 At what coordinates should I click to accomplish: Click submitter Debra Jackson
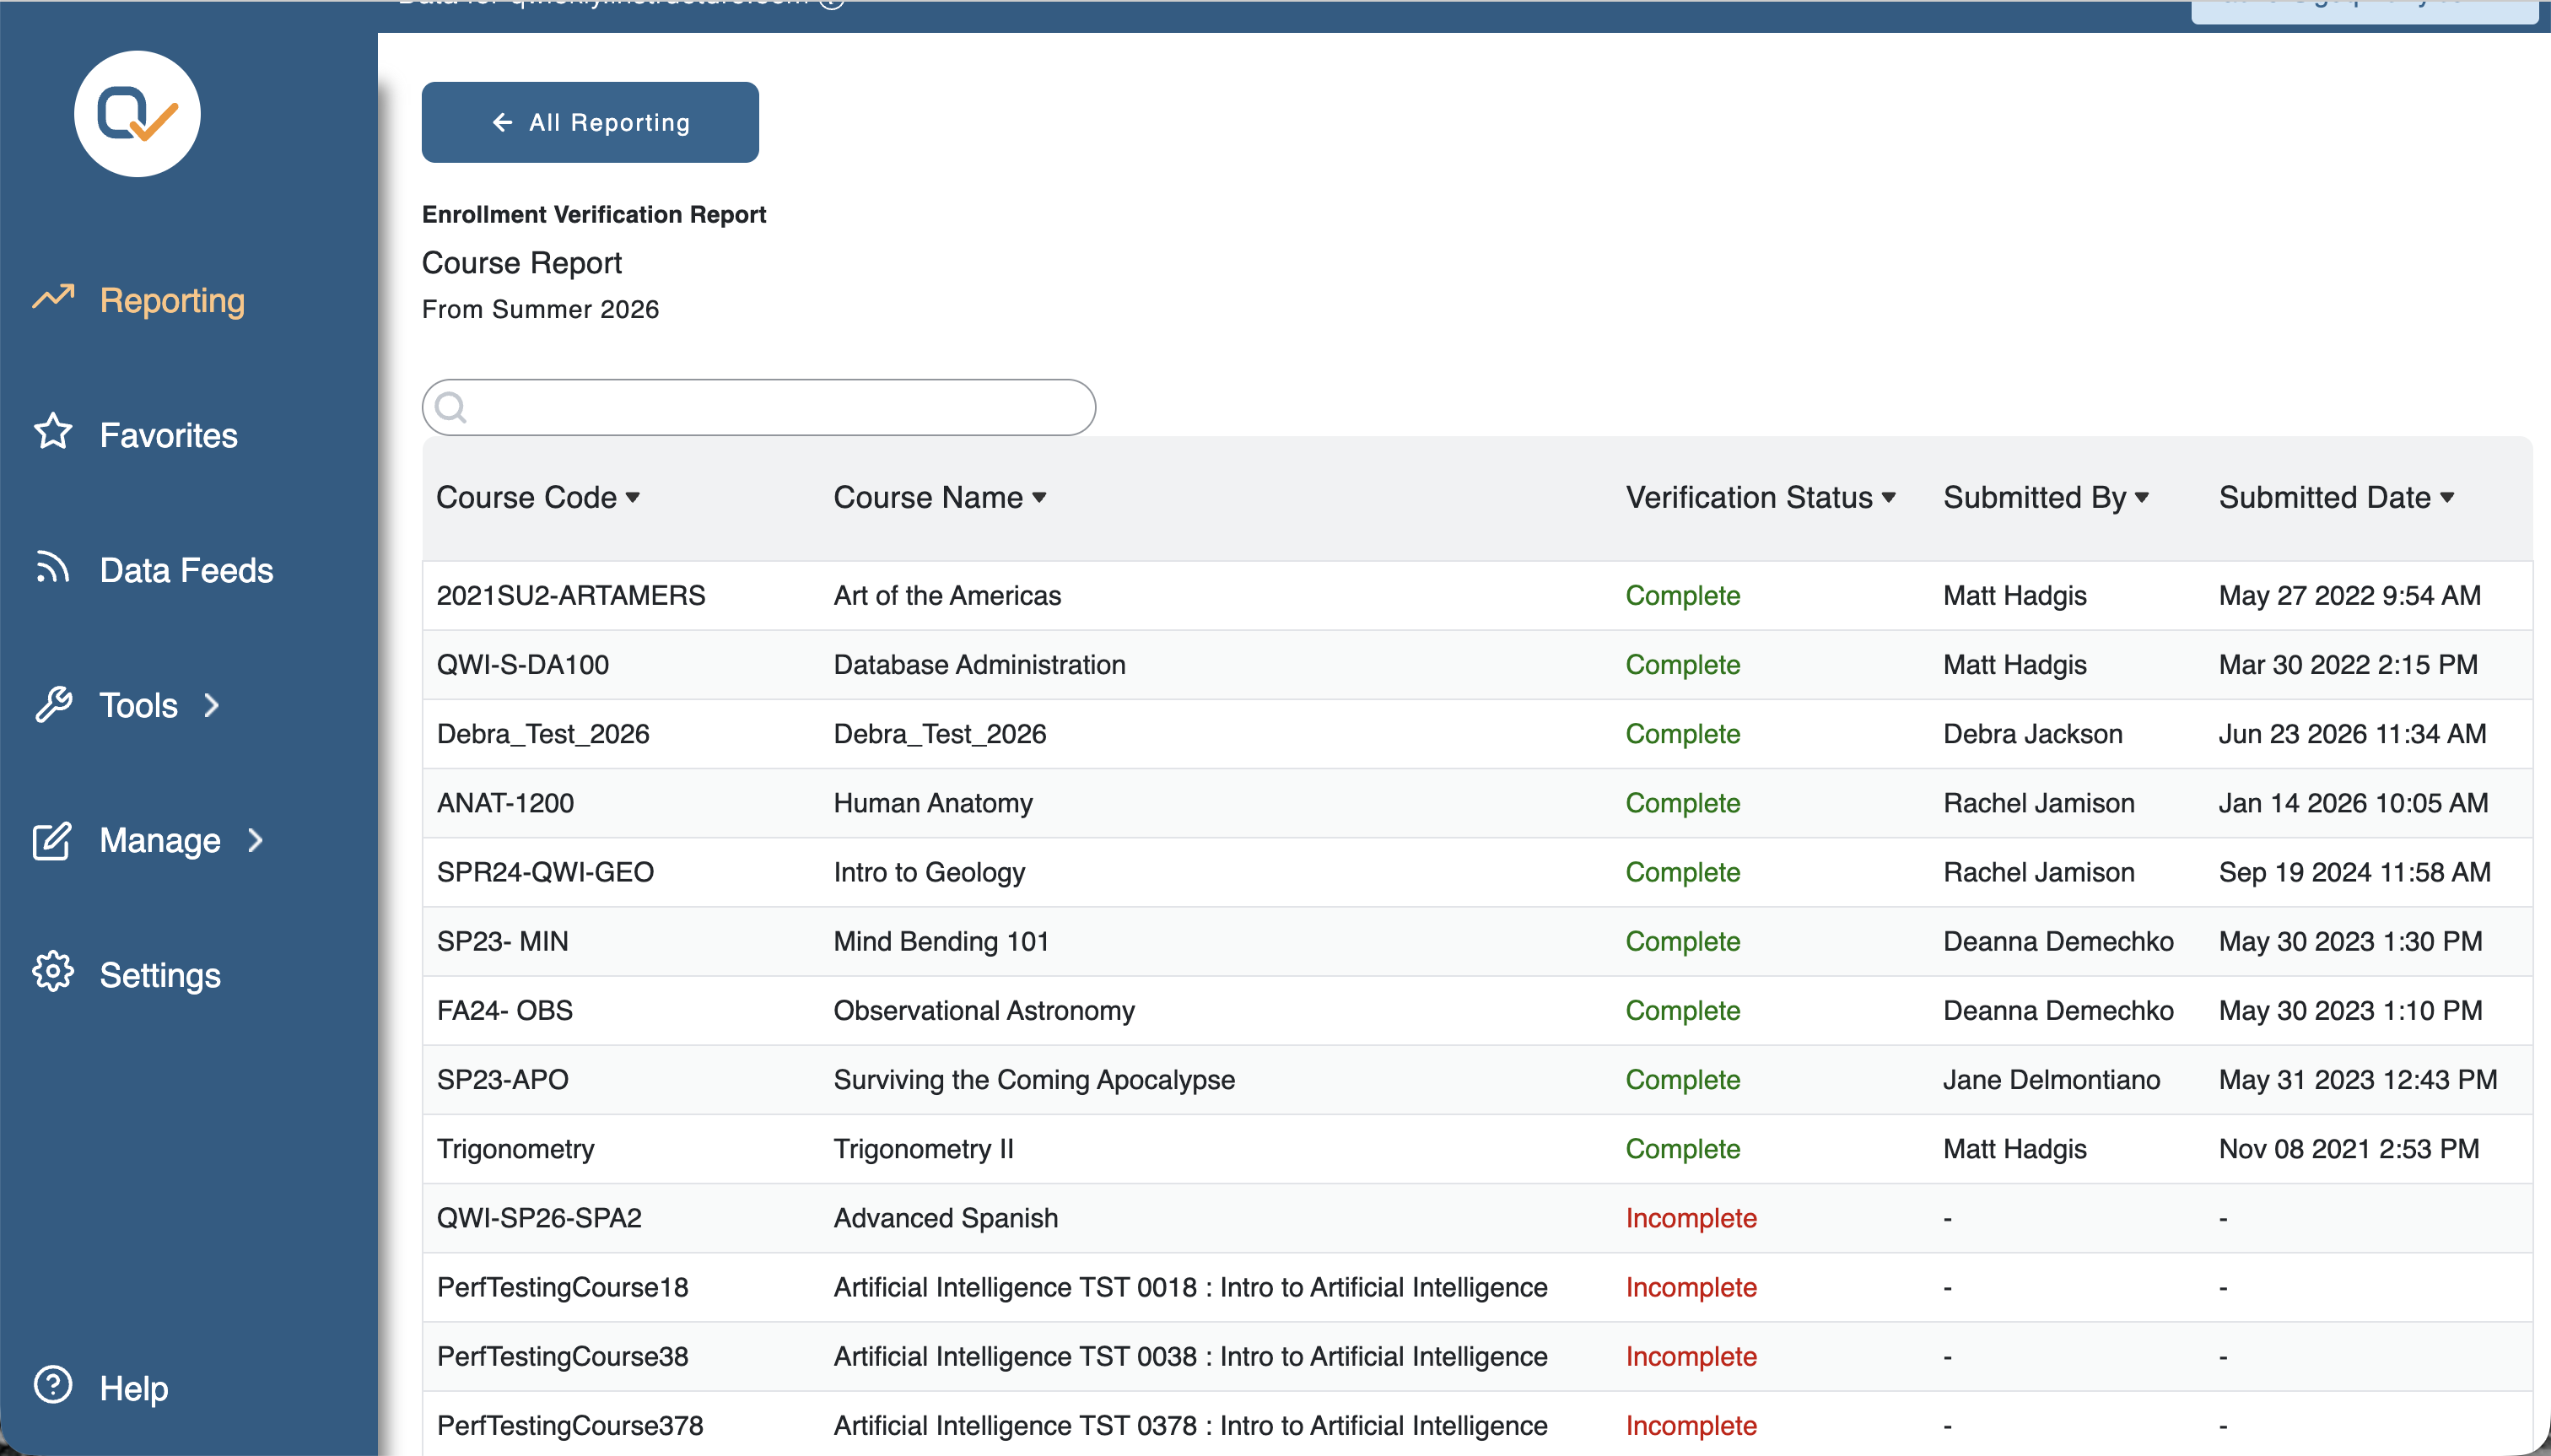[x=2032, y=733]
